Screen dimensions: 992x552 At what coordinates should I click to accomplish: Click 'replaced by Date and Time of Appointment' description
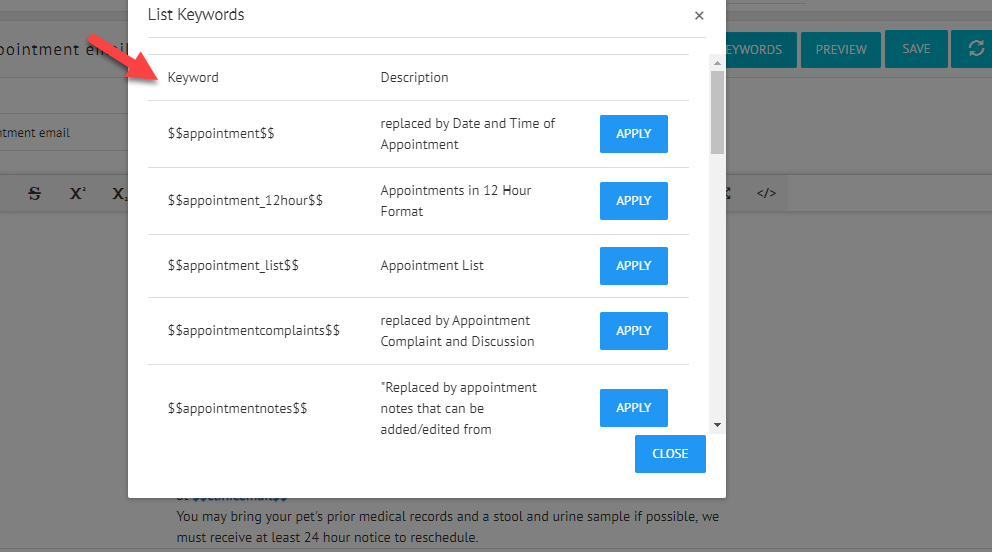click(x=468, y=134)
